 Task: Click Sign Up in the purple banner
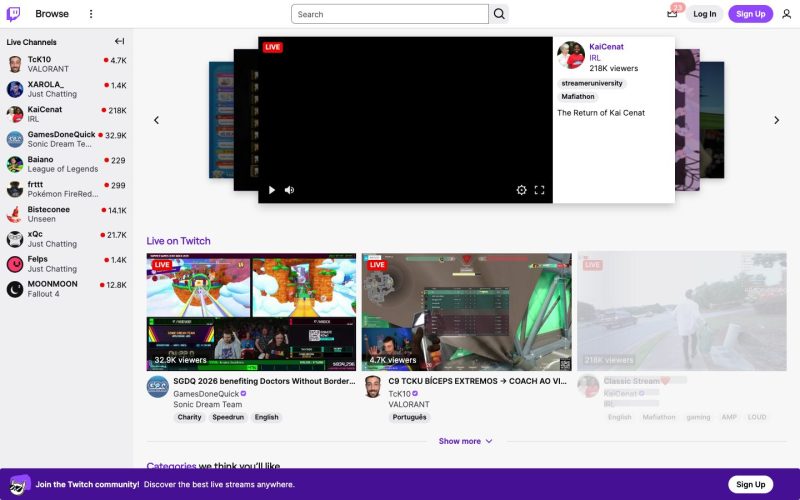click(751, 484)
